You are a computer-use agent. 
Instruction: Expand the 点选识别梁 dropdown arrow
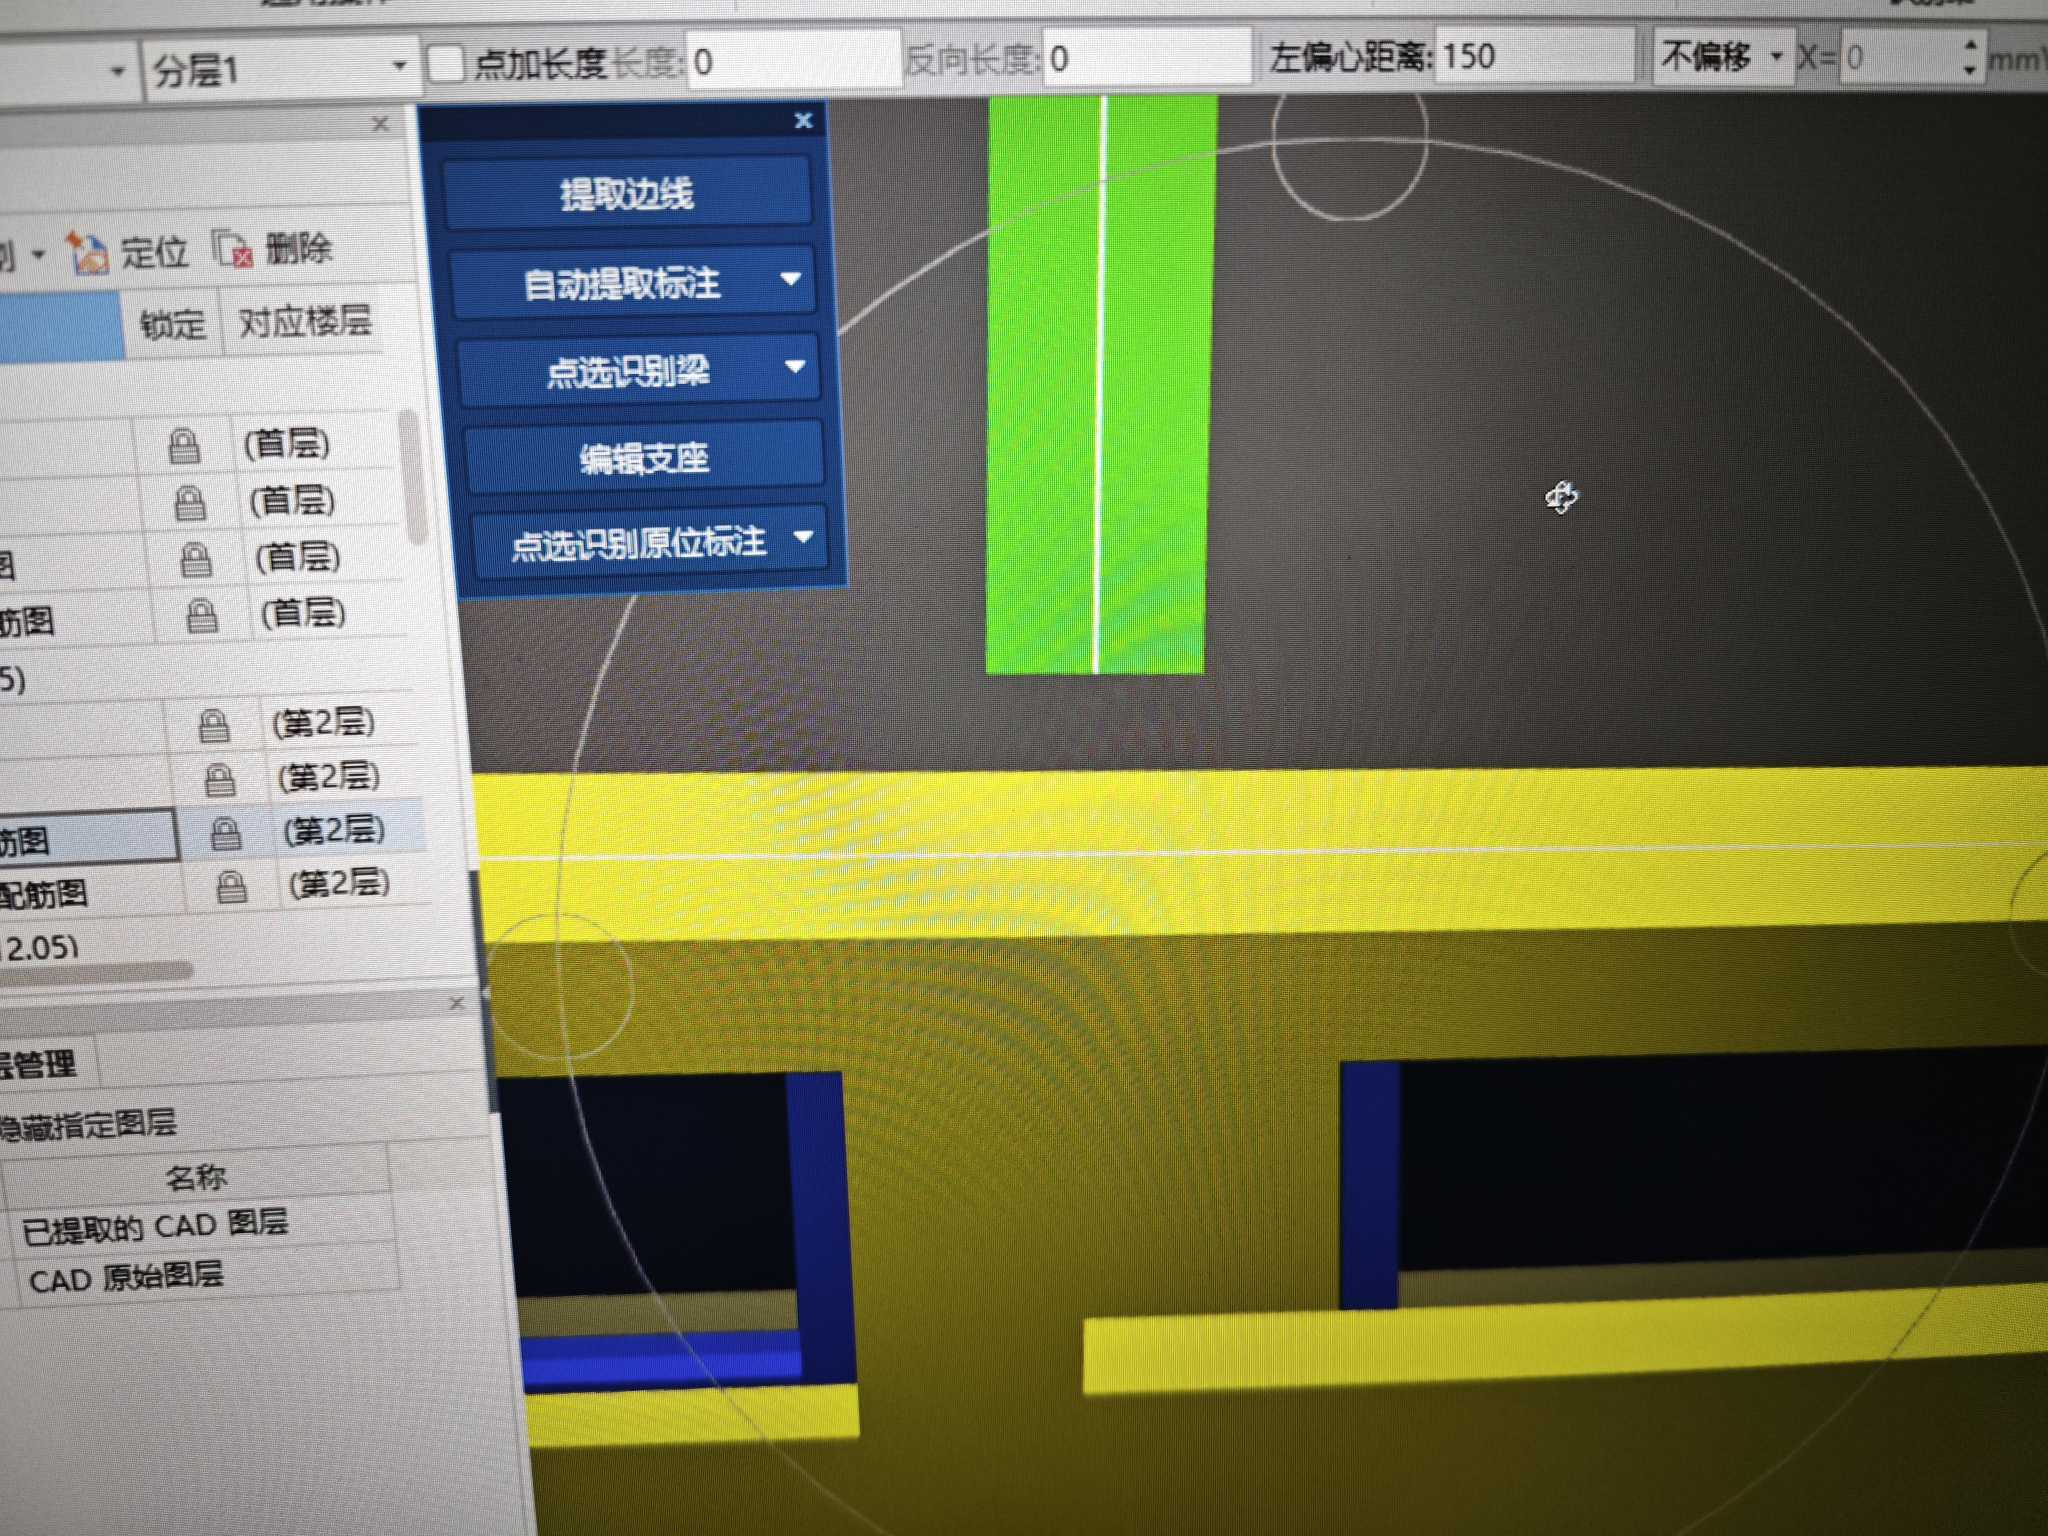coord(795,366)
